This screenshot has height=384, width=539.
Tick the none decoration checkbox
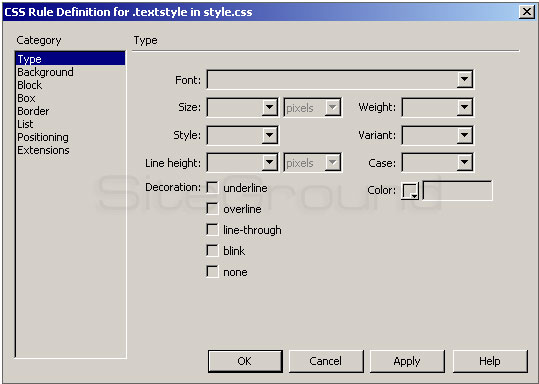pos(212,272)
